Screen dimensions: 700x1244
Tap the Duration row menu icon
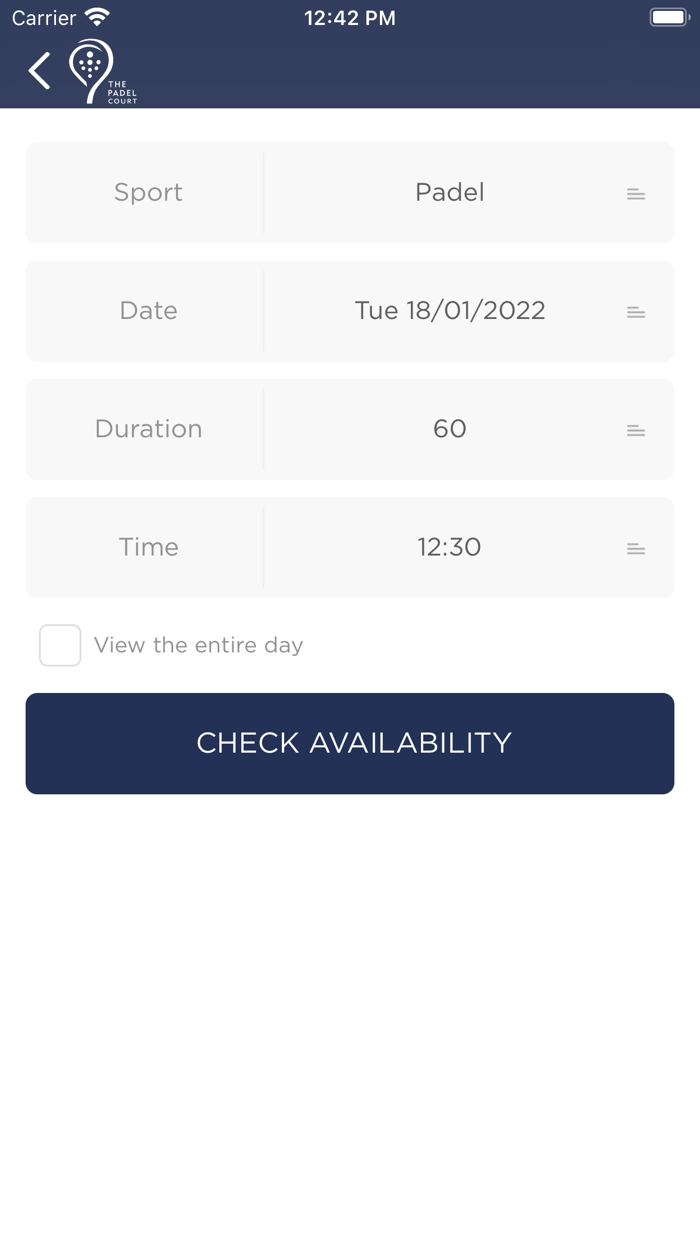pos(636,430)
